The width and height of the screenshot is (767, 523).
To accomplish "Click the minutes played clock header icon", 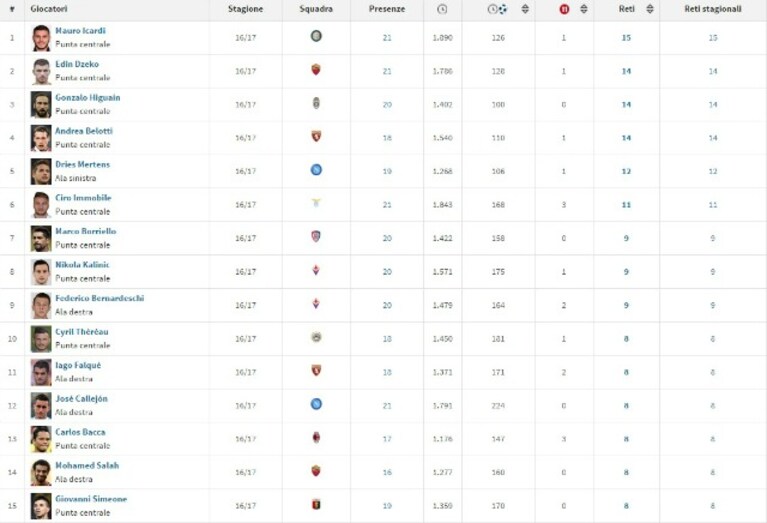I will coord(442,9).
